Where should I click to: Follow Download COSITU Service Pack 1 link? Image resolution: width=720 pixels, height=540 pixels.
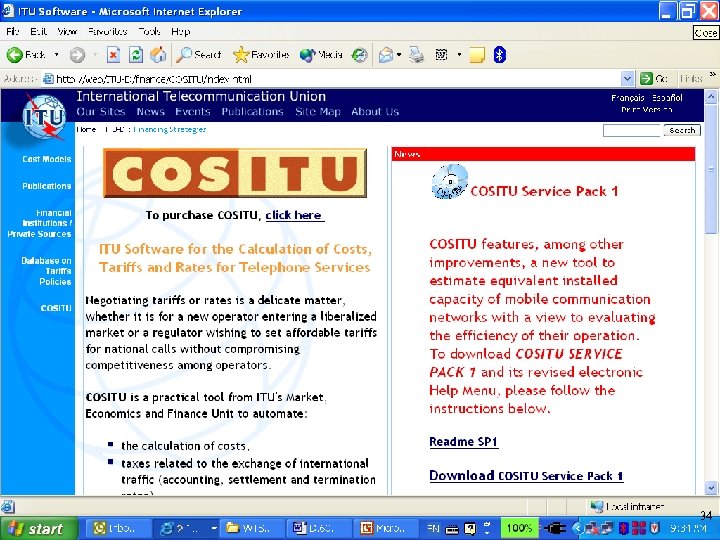tap(526, 476)
